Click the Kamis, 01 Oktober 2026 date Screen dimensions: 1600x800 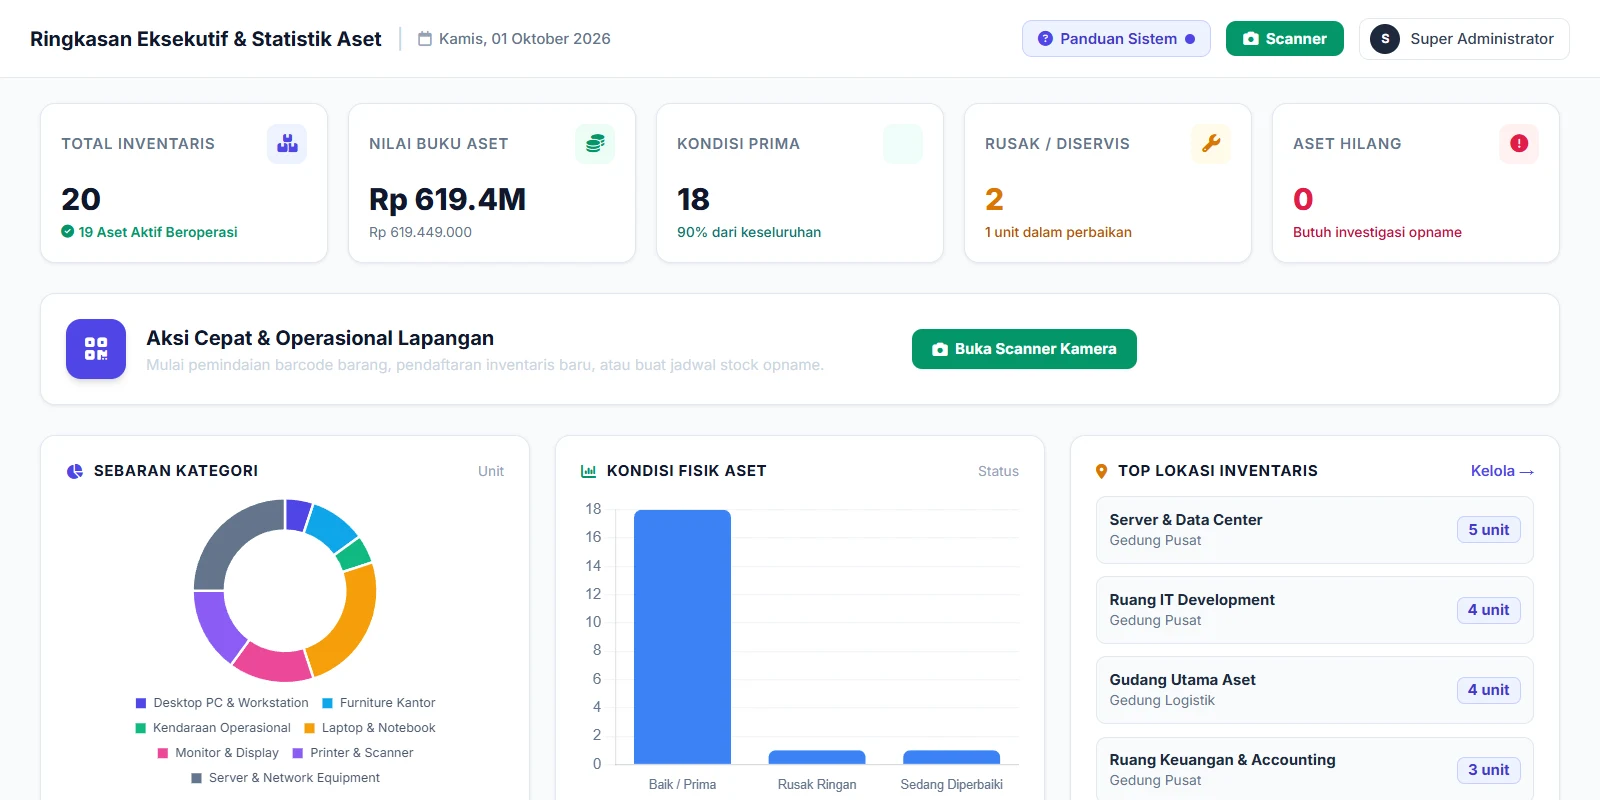pos(524,39)
